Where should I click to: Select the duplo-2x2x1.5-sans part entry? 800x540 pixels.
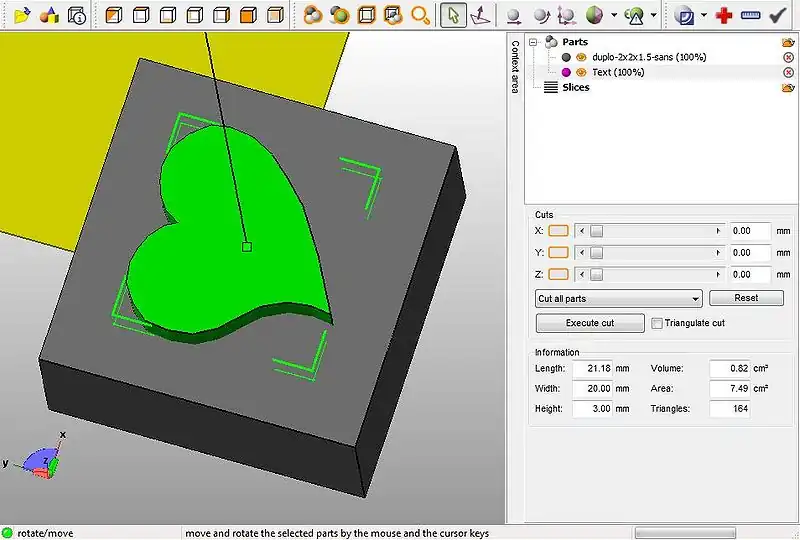click(x=648, y=57)
